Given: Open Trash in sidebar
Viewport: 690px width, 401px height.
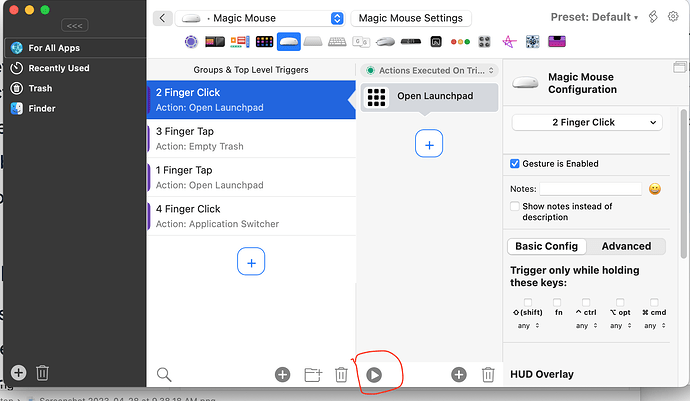Looking at the screenshot, I should [75, 88].
